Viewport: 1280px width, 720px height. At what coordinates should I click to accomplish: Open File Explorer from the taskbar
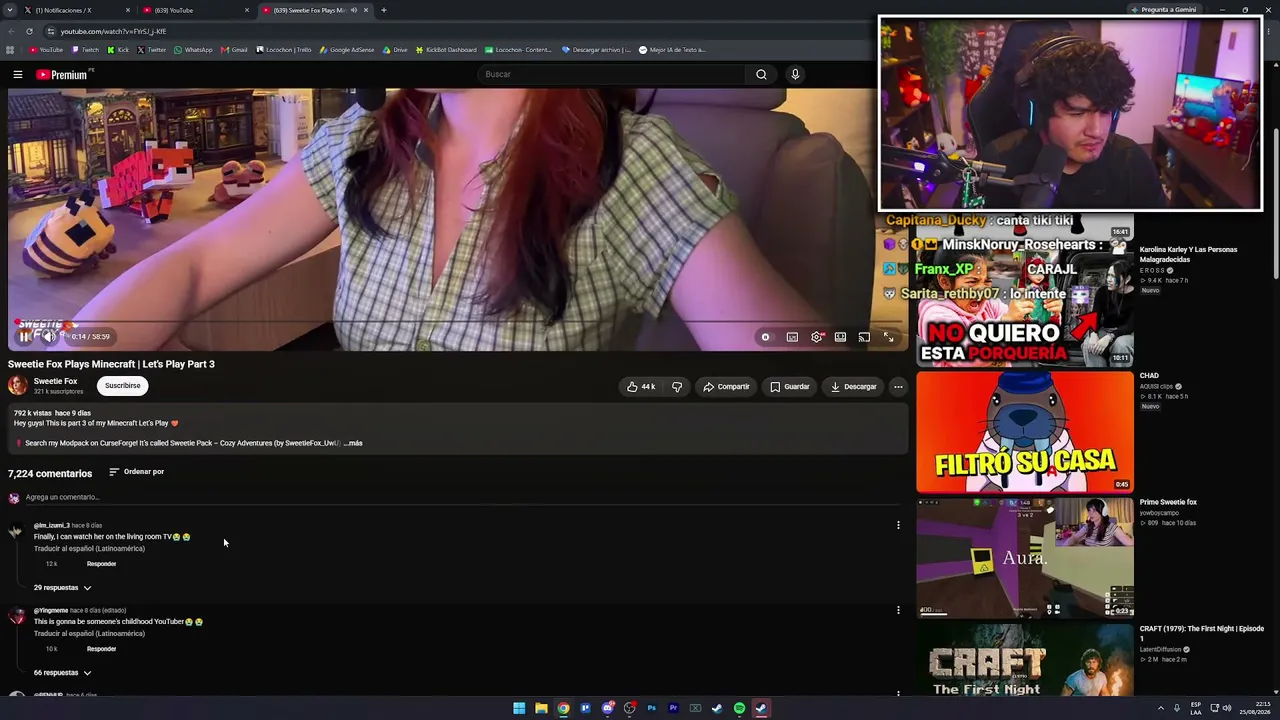pyautogui.click(x=541, y=708)
